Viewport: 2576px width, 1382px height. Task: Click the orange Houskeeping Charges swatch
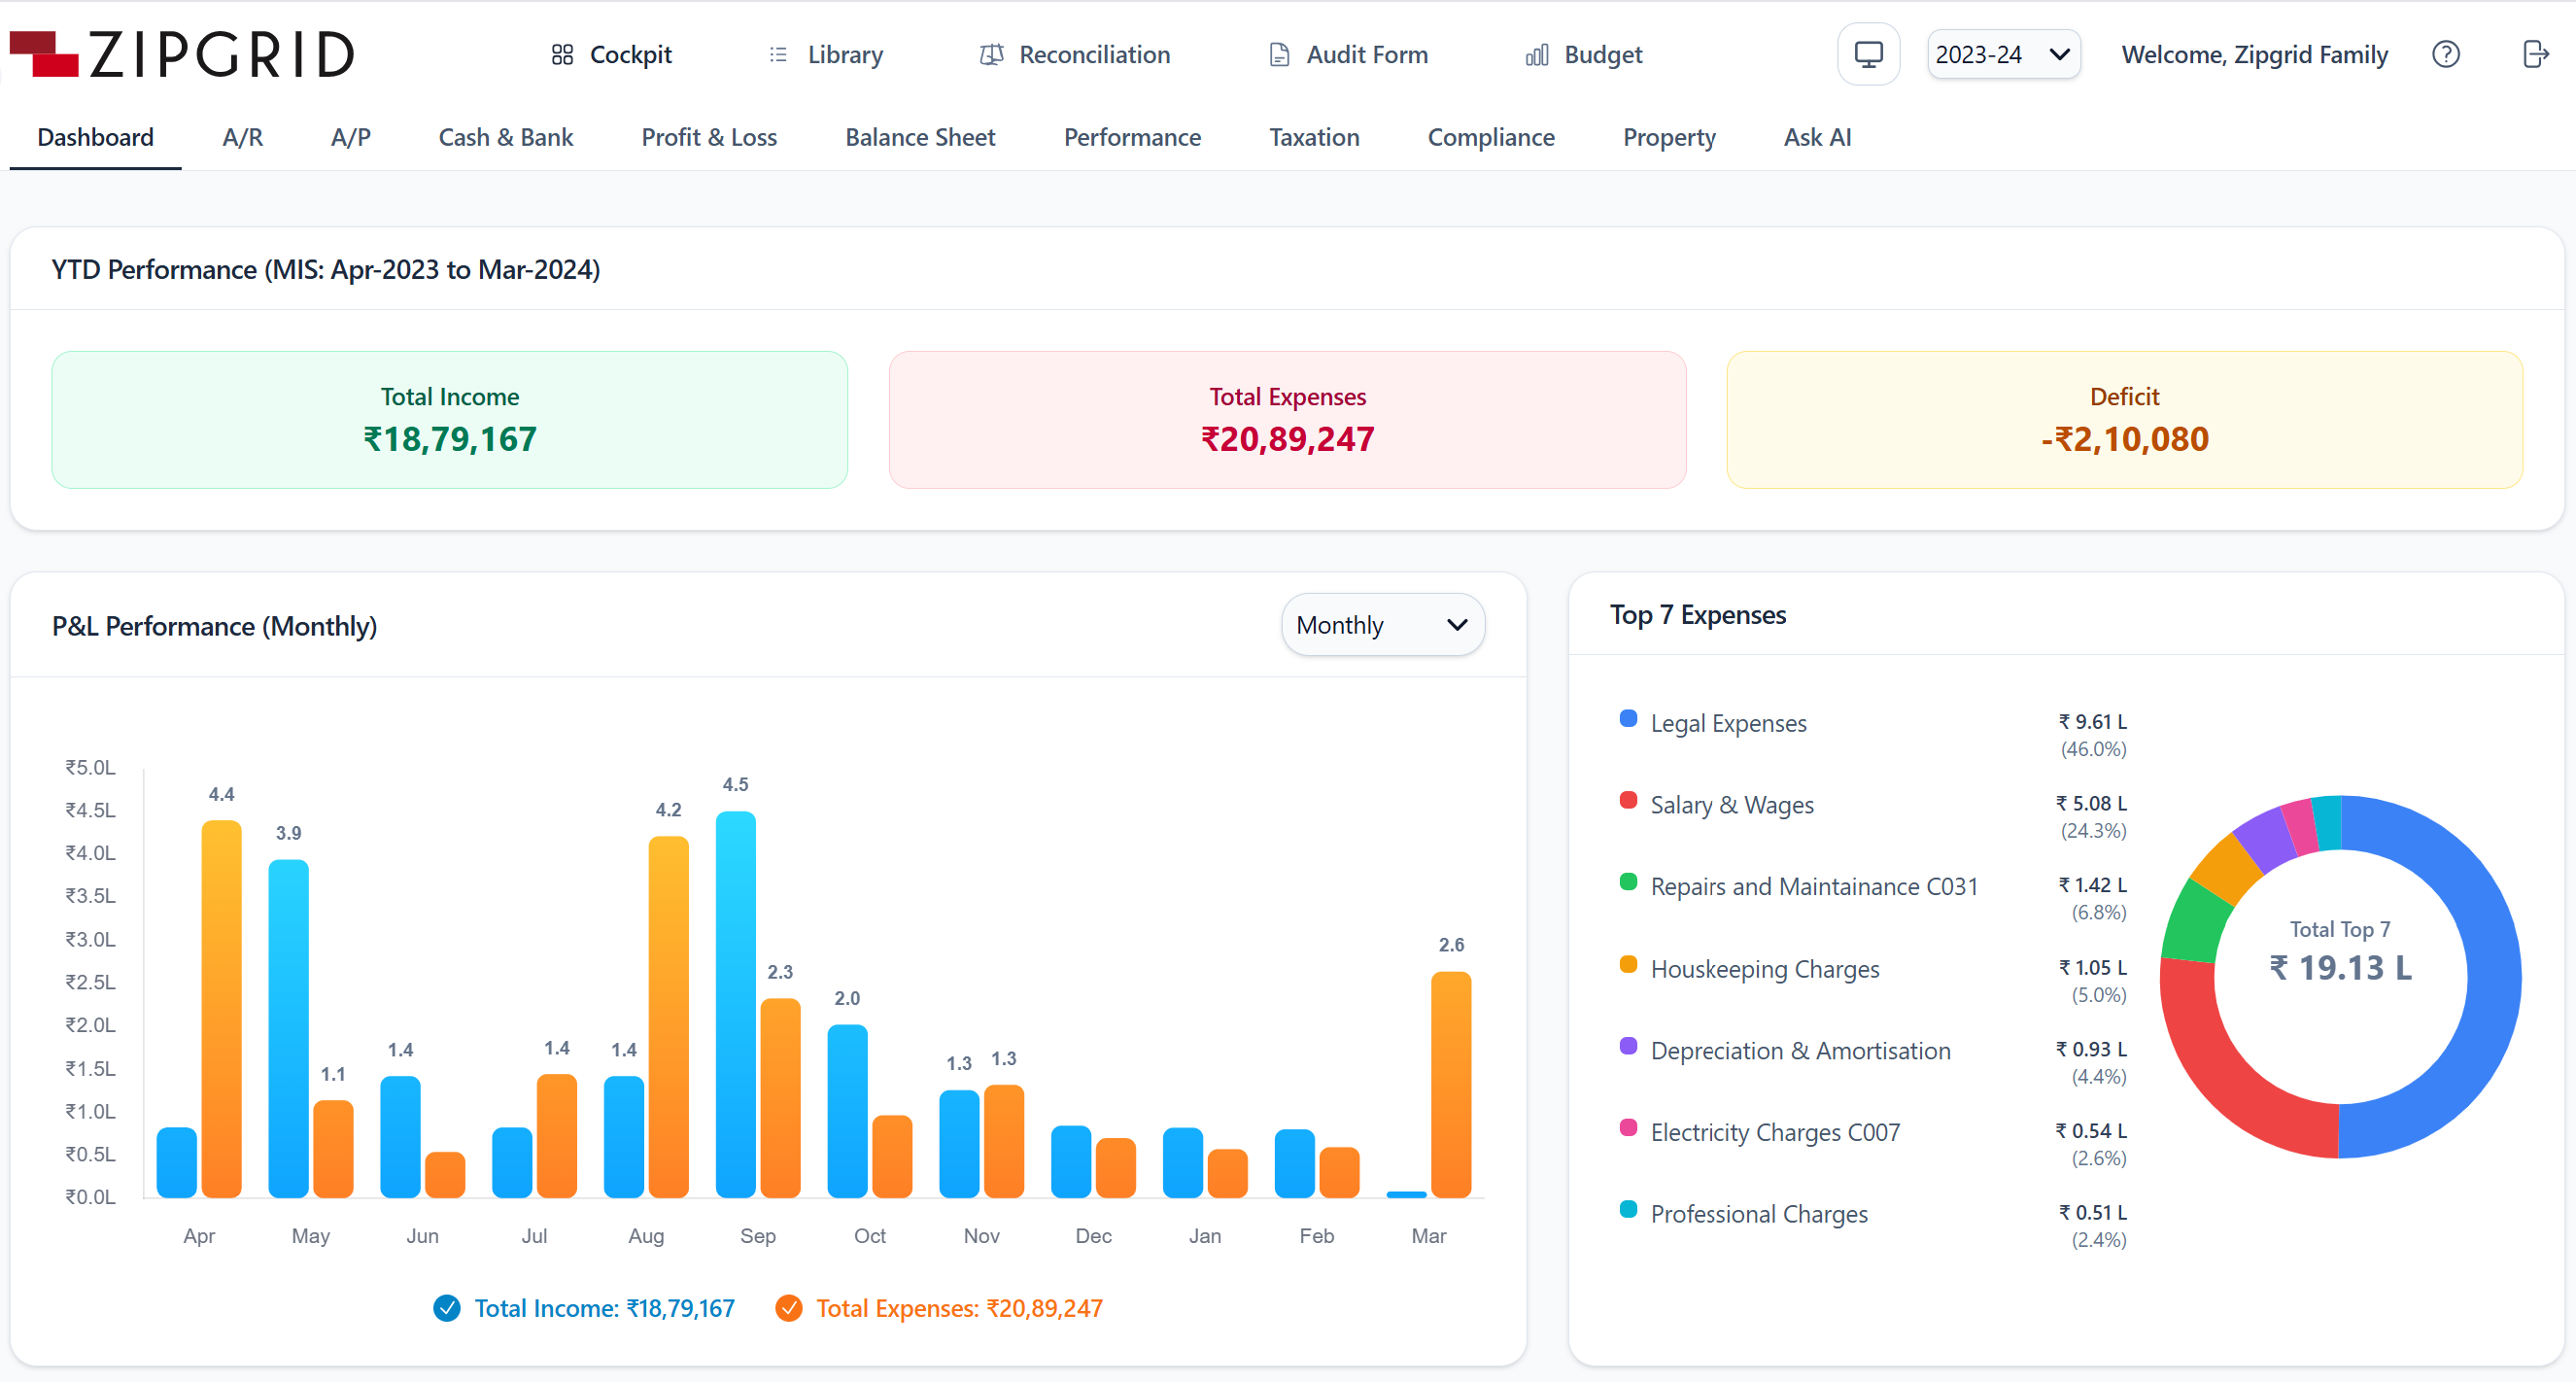click(x=1627, y=965)
